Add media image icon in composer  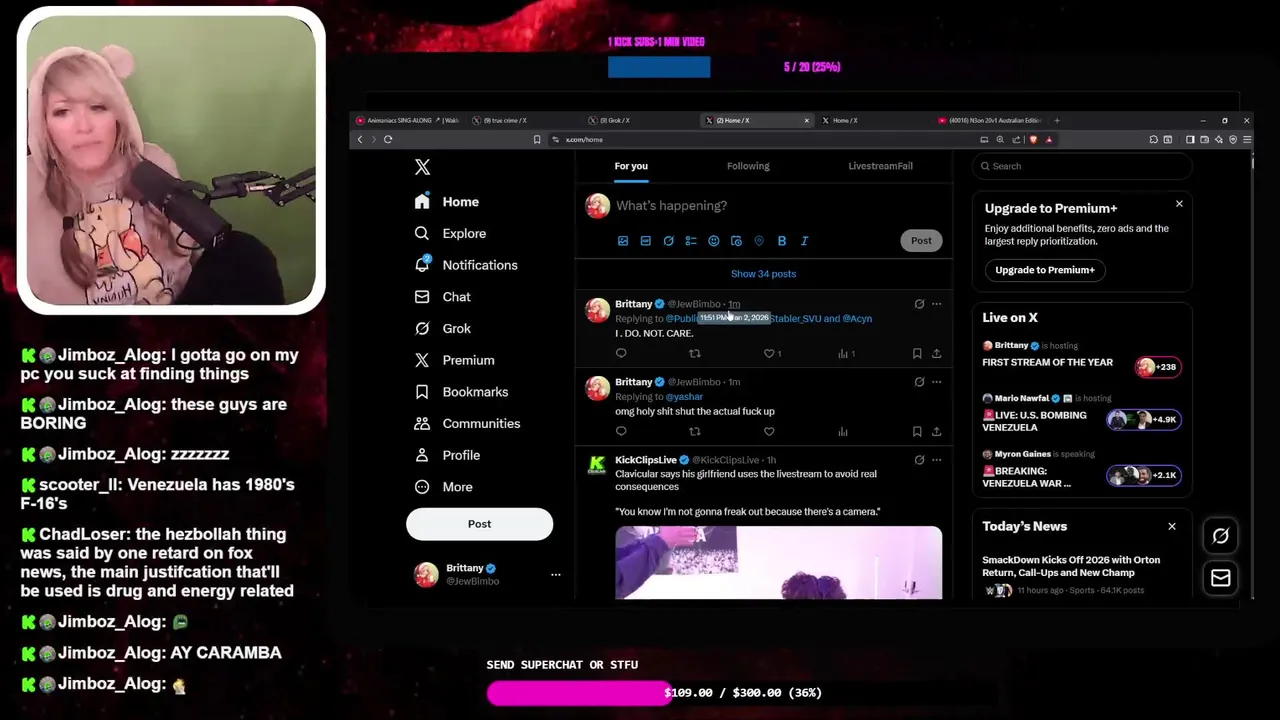point(623,241)
